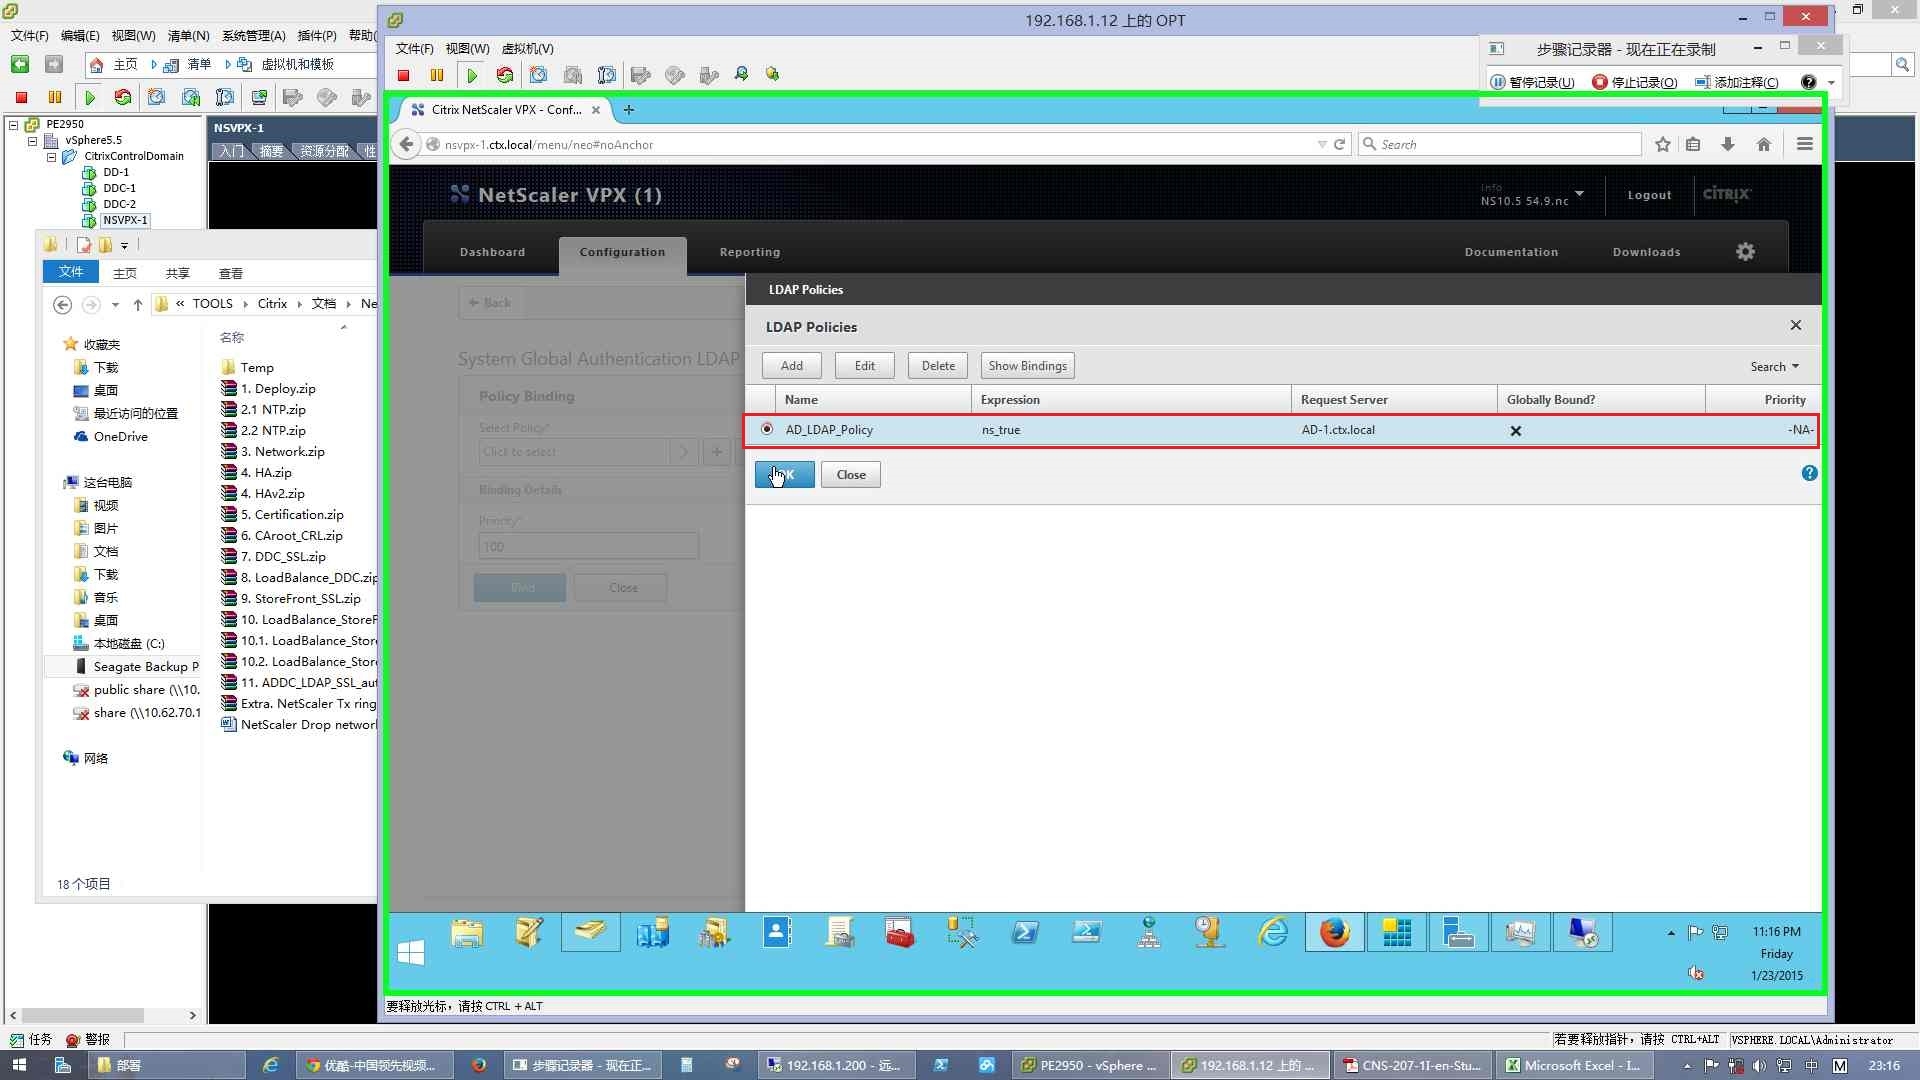The height and width of the screenshot is (1080, 1920).
Task: Open the Downloads link
Action: coord(1646,252)
